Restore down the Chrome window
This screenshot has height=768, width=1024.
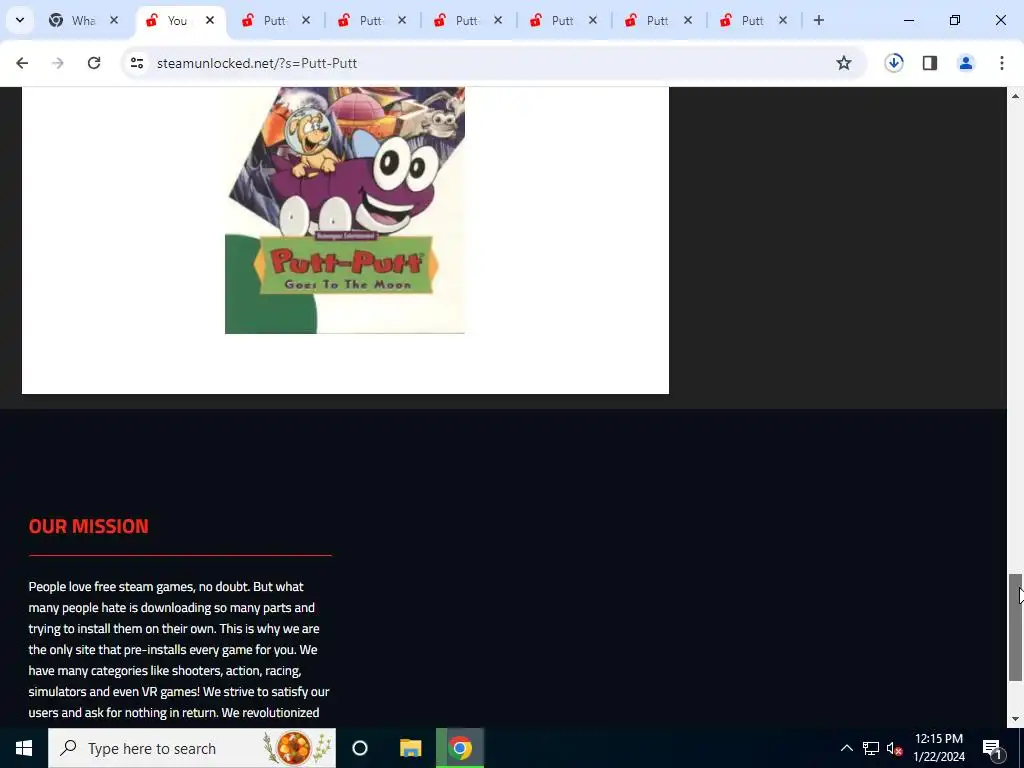pyautogui.click(x=955, y=20)
